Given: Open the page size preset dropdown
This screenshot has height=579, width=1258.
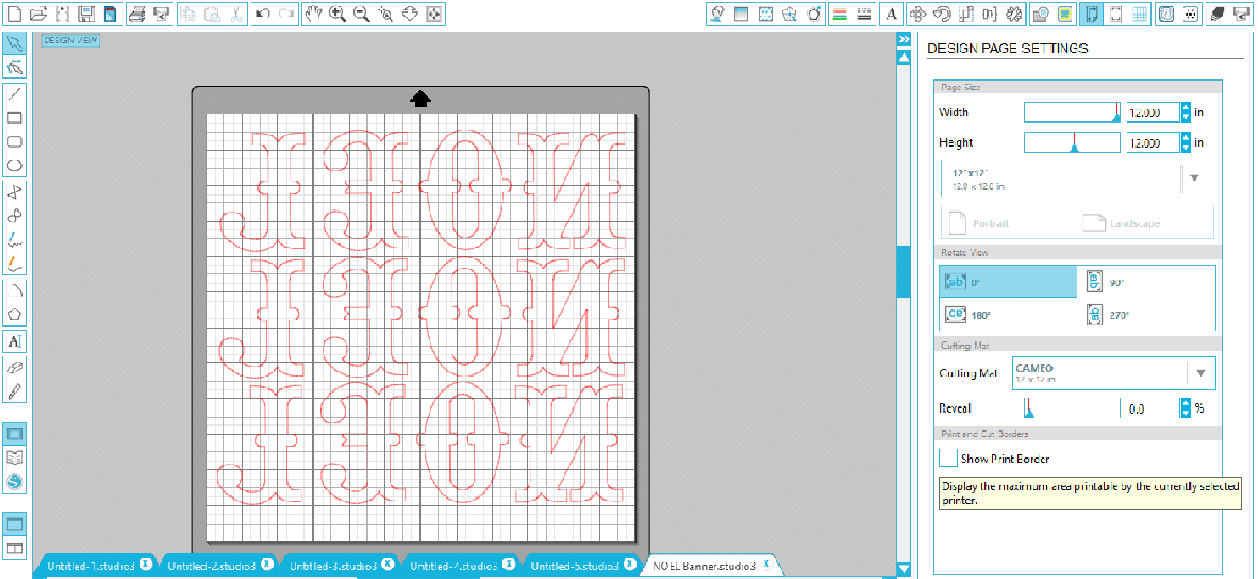Looking at the screenshot, I should (1194, 178).
